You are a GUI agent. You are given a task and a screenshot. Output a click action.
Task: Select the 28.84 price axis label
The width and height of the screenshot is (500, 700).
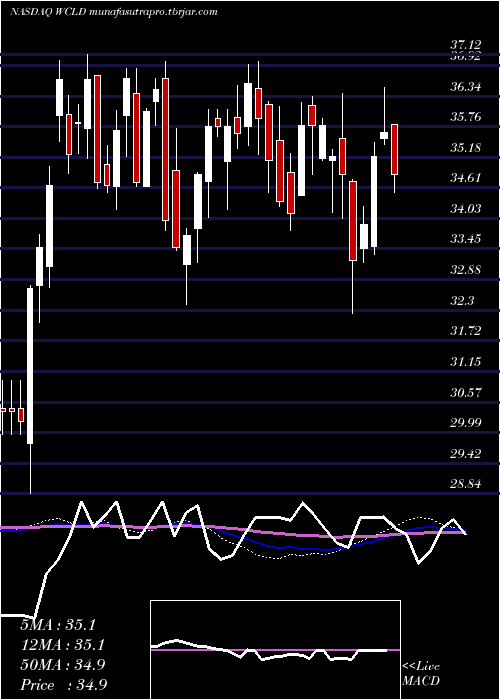tap(466, 484)
